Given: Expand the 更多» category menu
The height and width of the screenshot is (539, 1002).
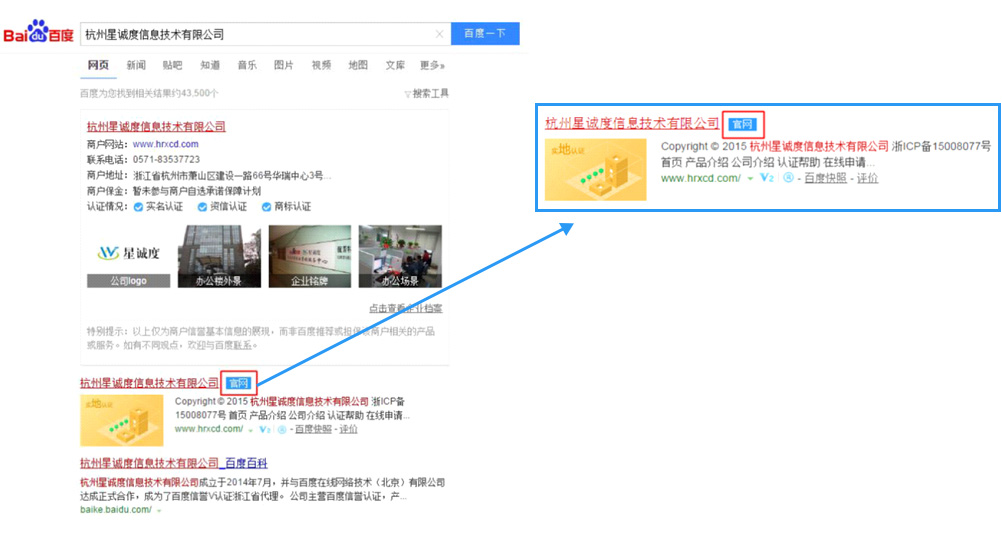Looking at the screenshot, I should [432, 65].
